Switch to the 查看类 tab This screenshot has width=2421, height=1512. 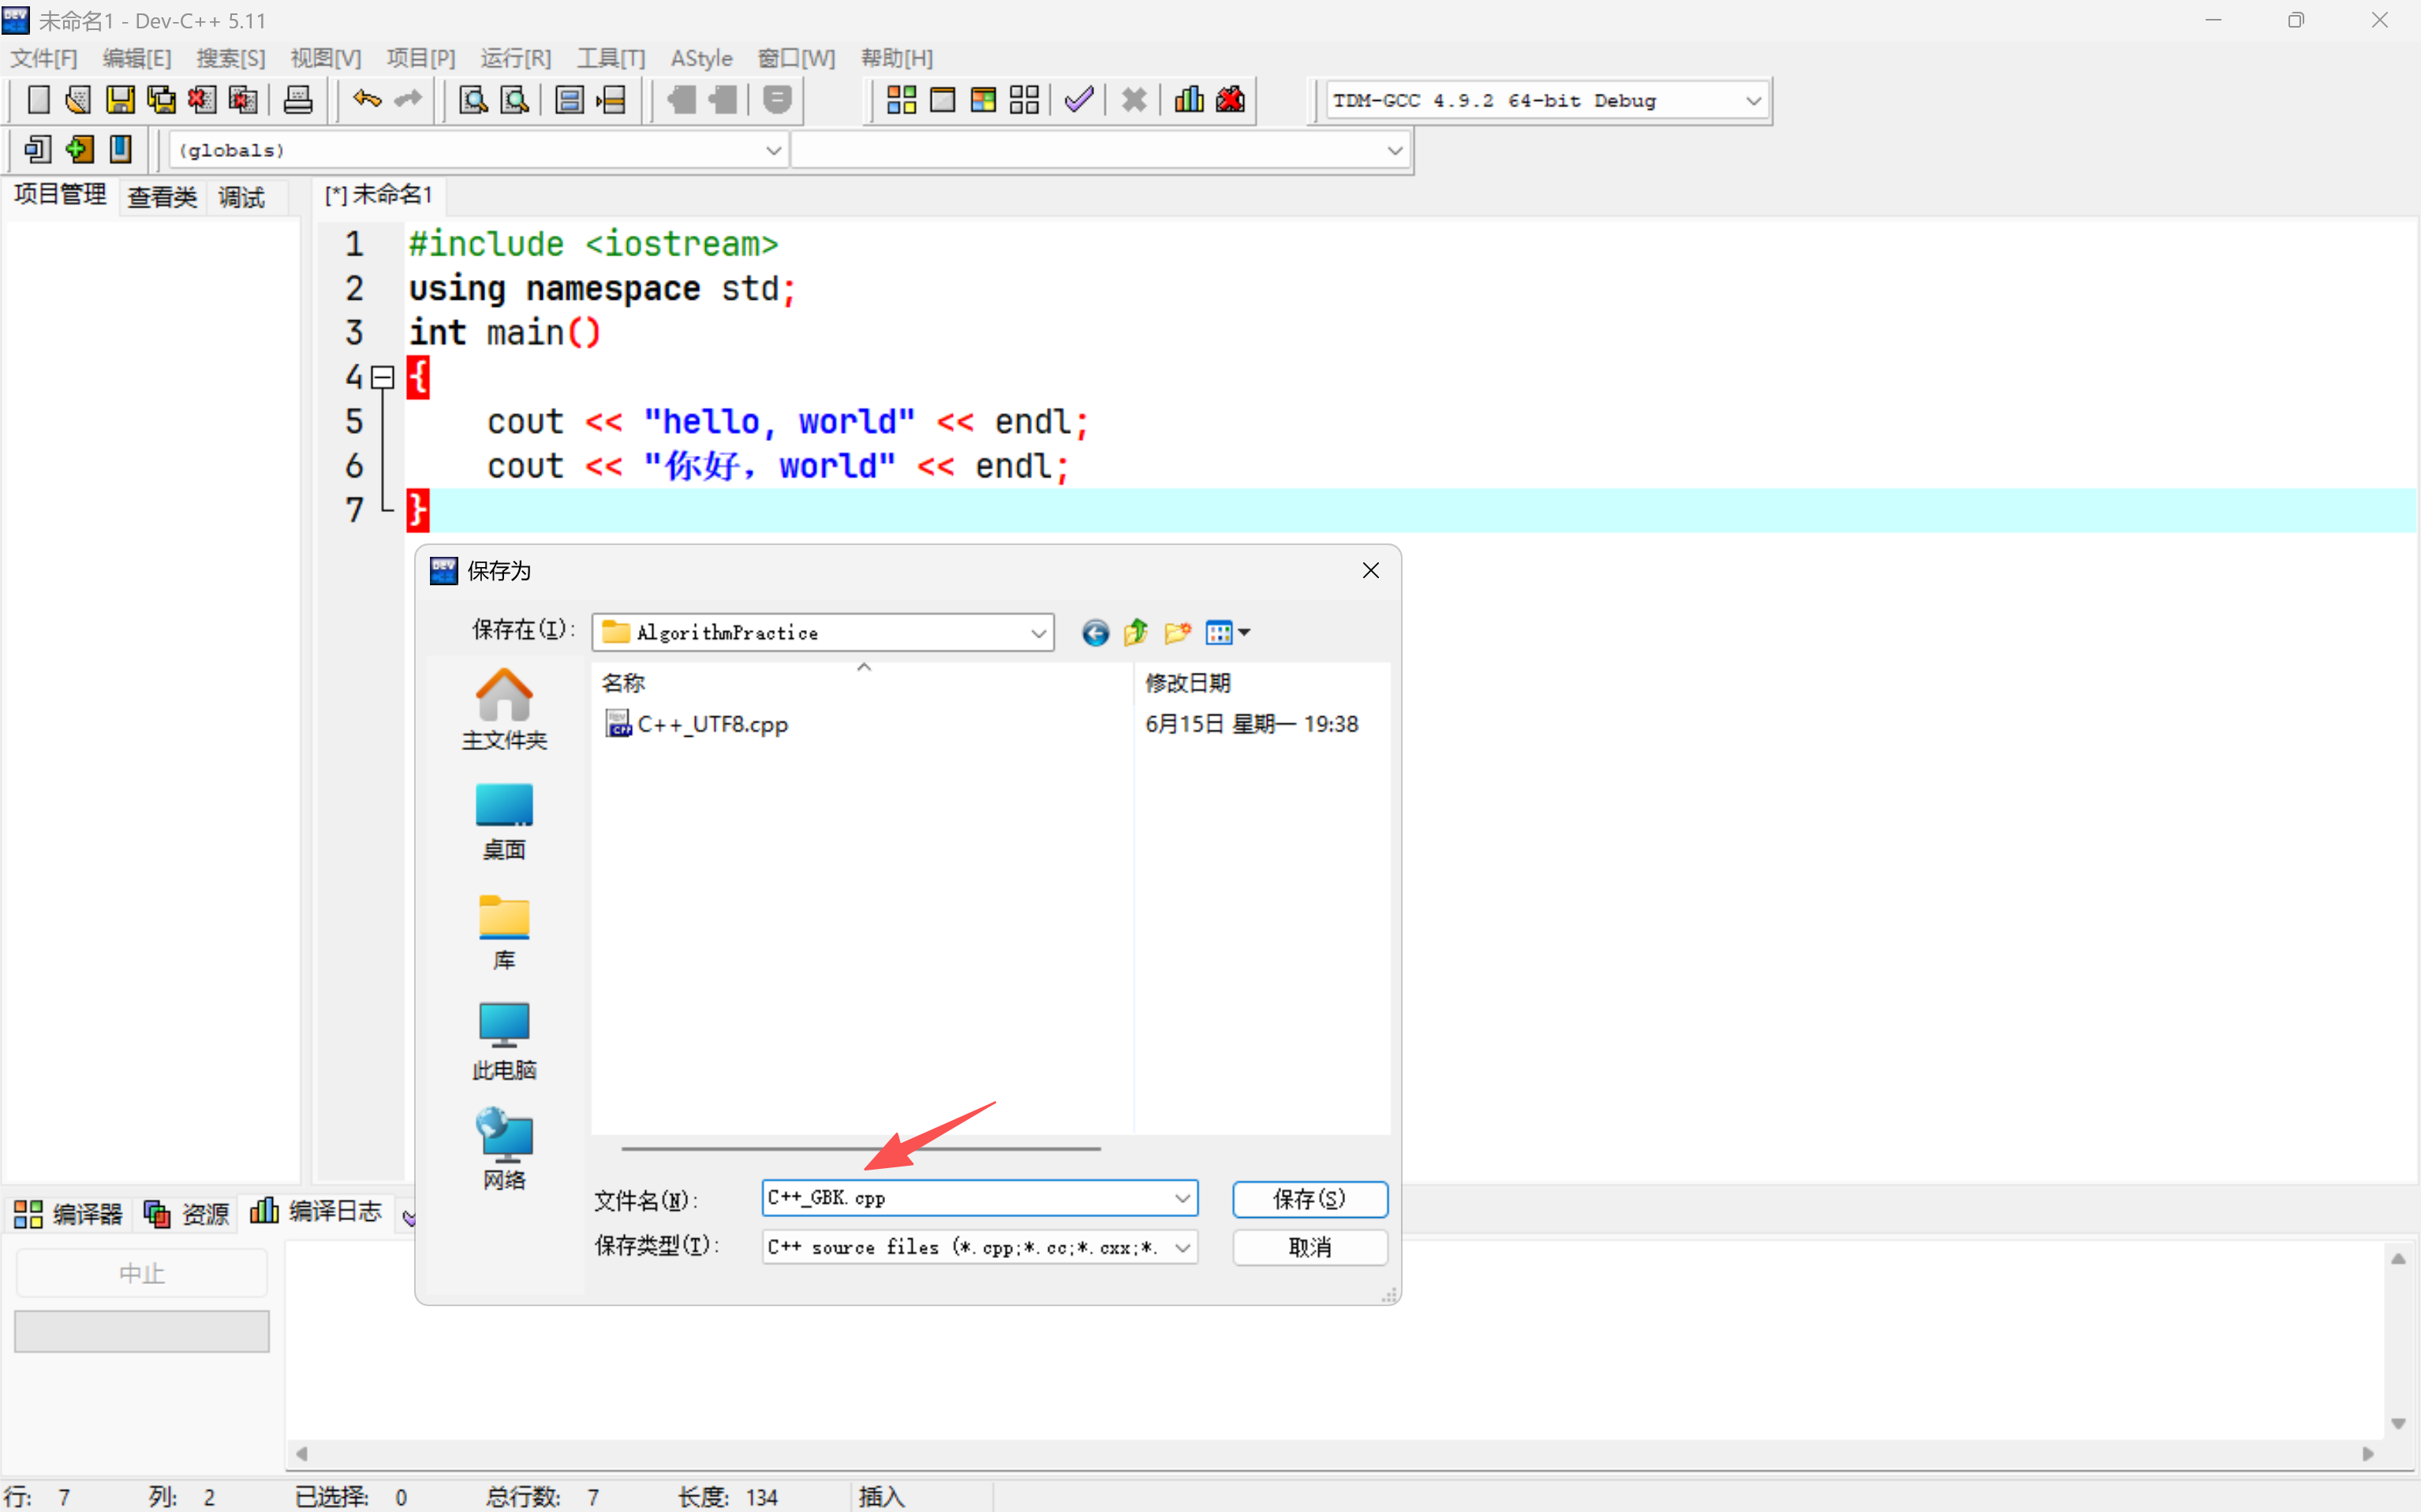pos(162,197)
